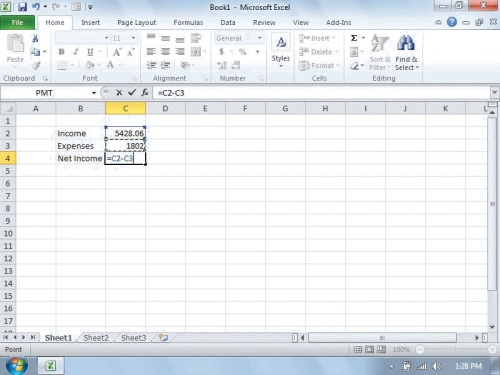
Task: Switch to Page Layout view icon
Action: coord(369,349)
